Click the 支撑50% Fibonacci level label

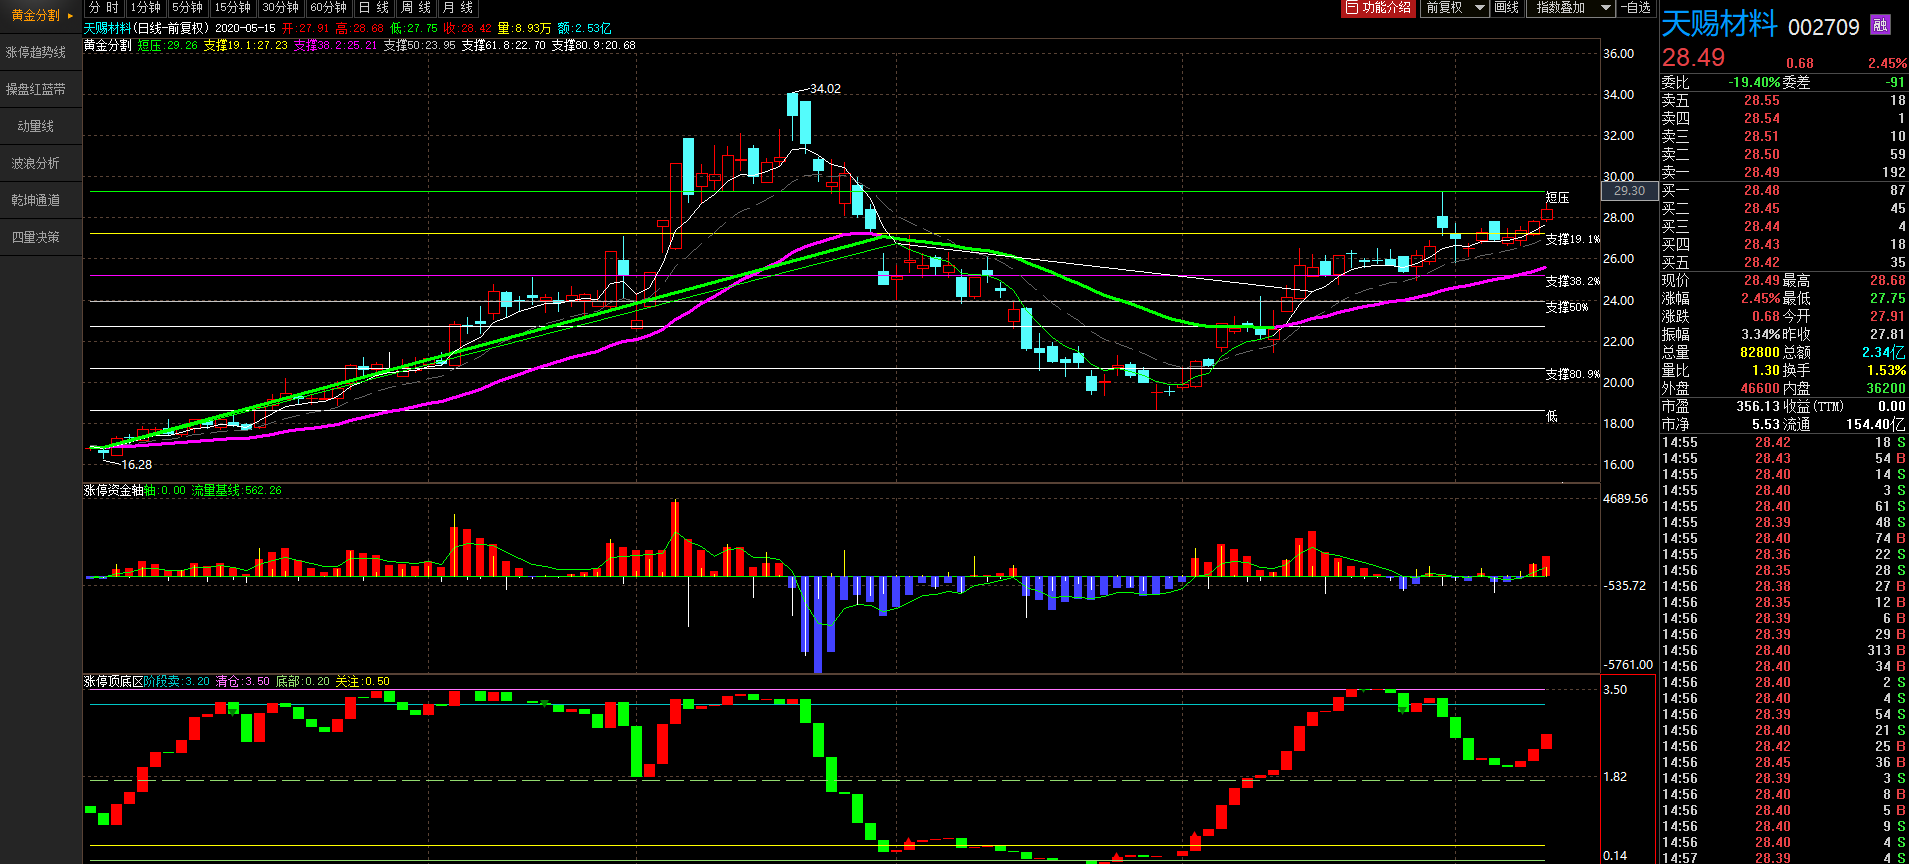coord(1567,308)
